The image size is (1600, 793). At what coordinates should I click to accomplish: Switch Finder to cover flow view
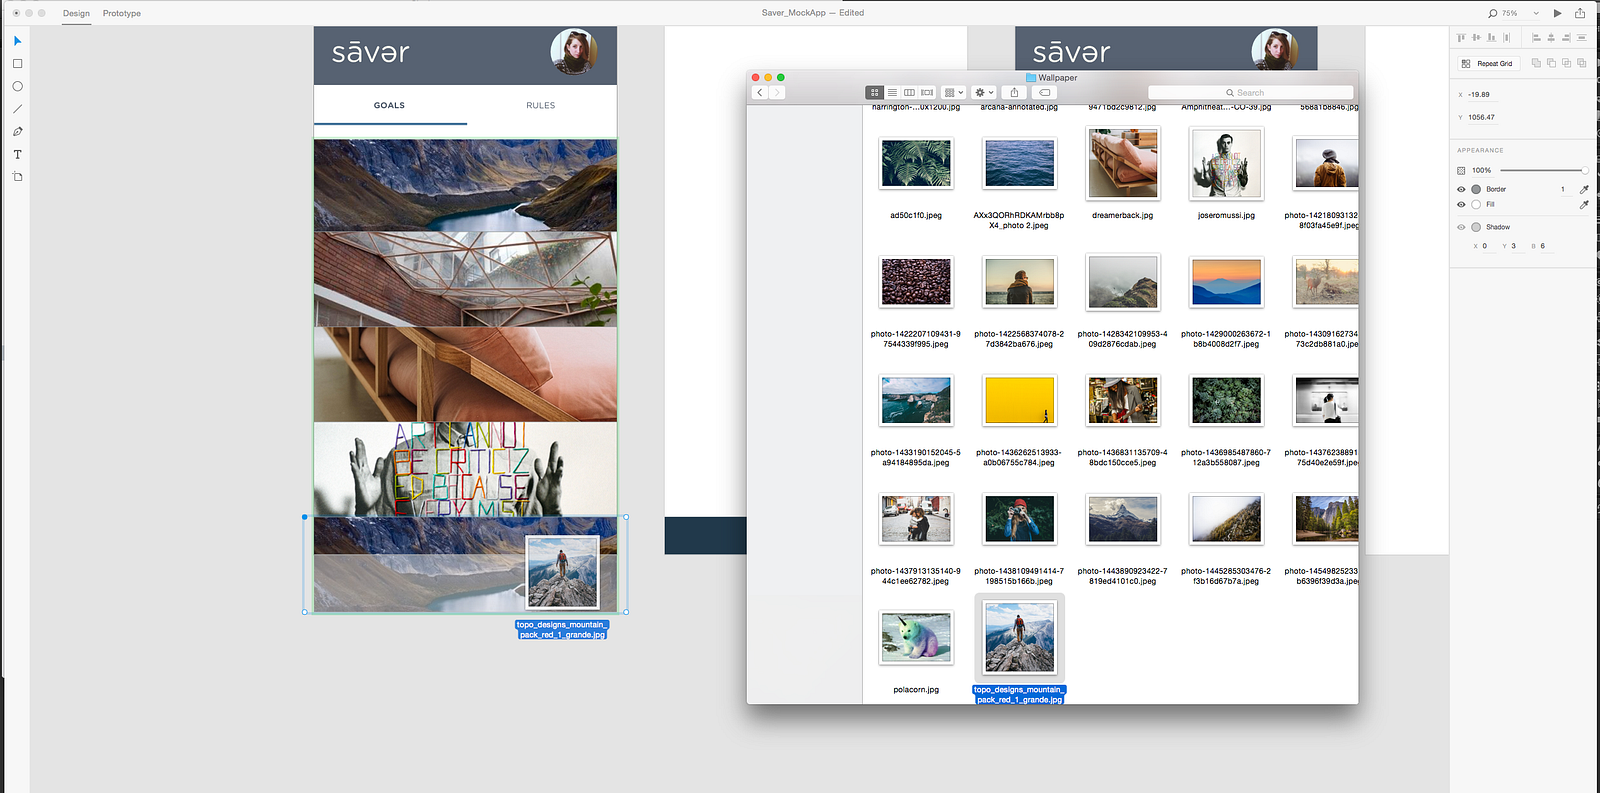927,93
